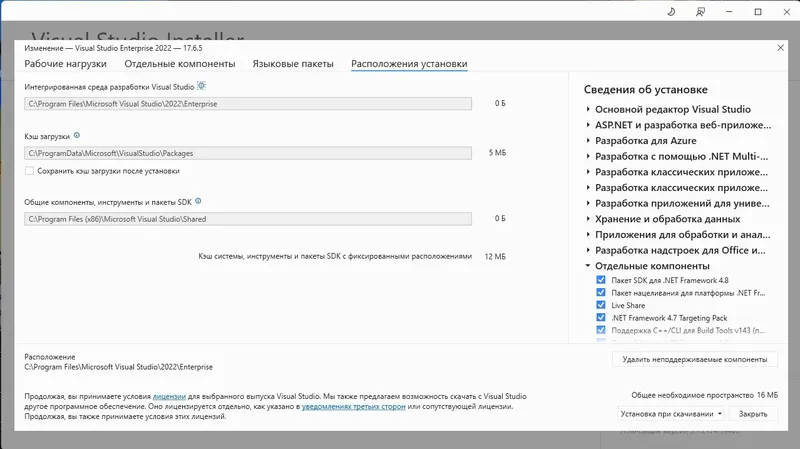This screenshot has width=800, height=449.
Task: Click the 5 МБ download cache size
Action: 497,153
